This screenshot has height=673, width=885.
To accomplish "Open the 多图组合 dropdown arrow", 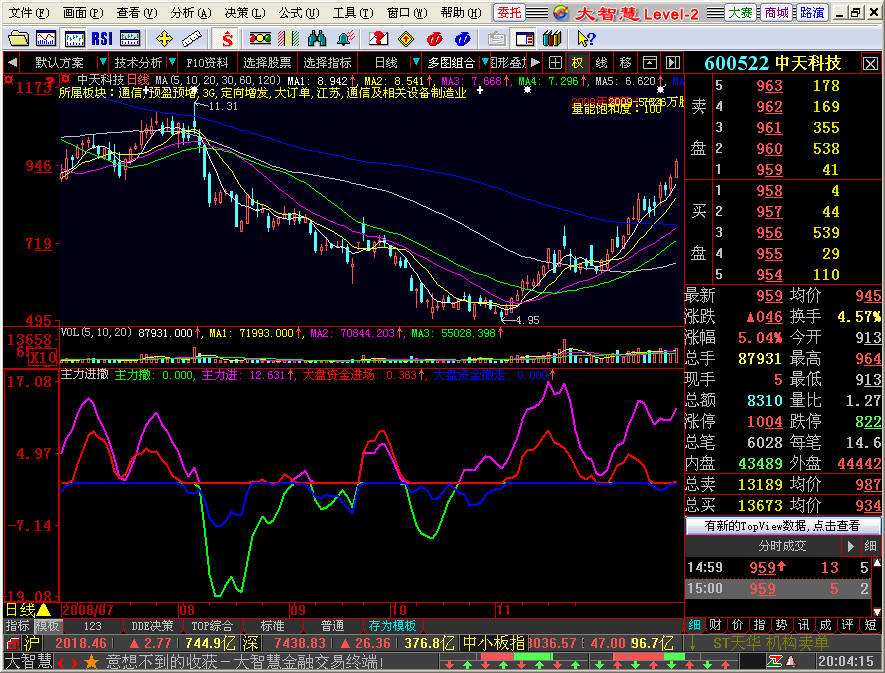I will (x=484, y=62).
